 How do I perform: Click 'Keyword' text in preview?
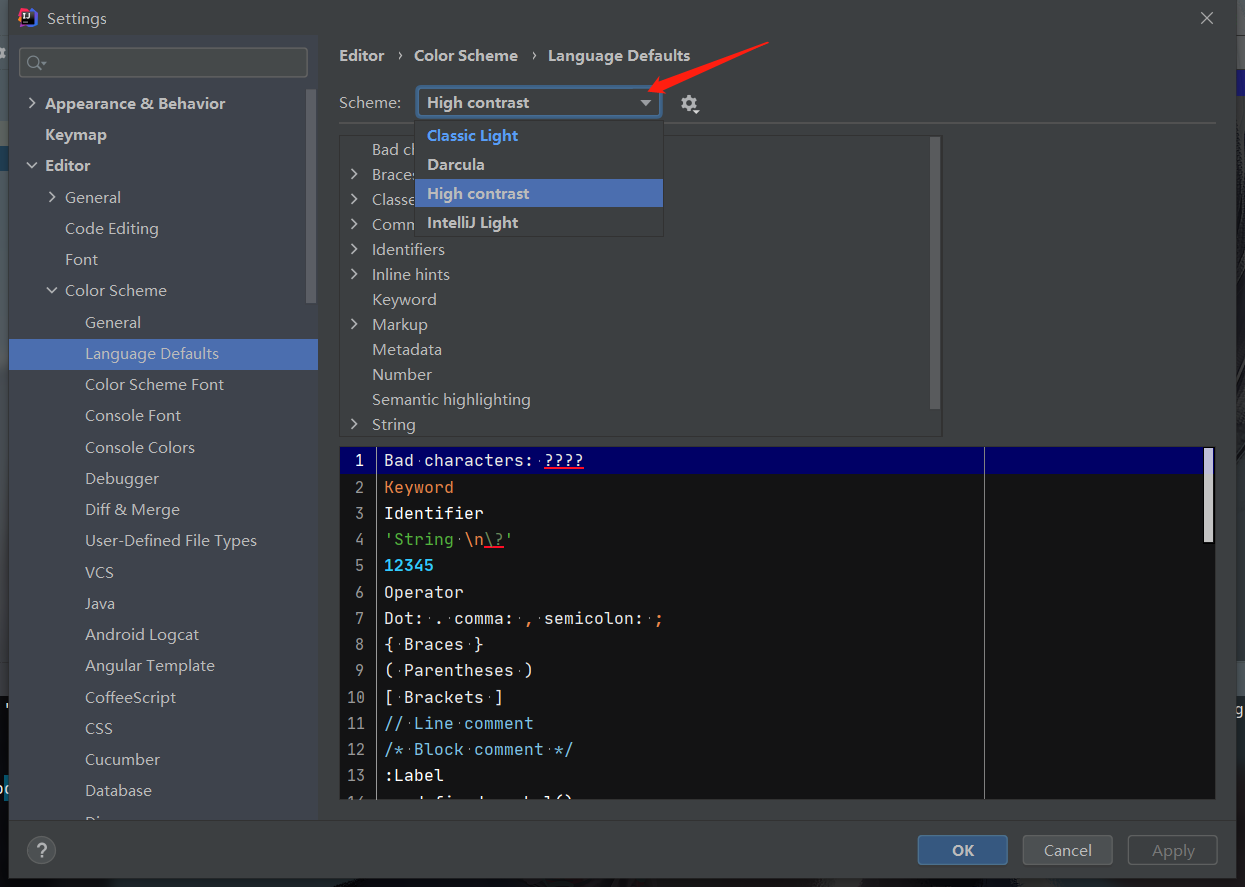pyautogui.click(x=419, y=487)
